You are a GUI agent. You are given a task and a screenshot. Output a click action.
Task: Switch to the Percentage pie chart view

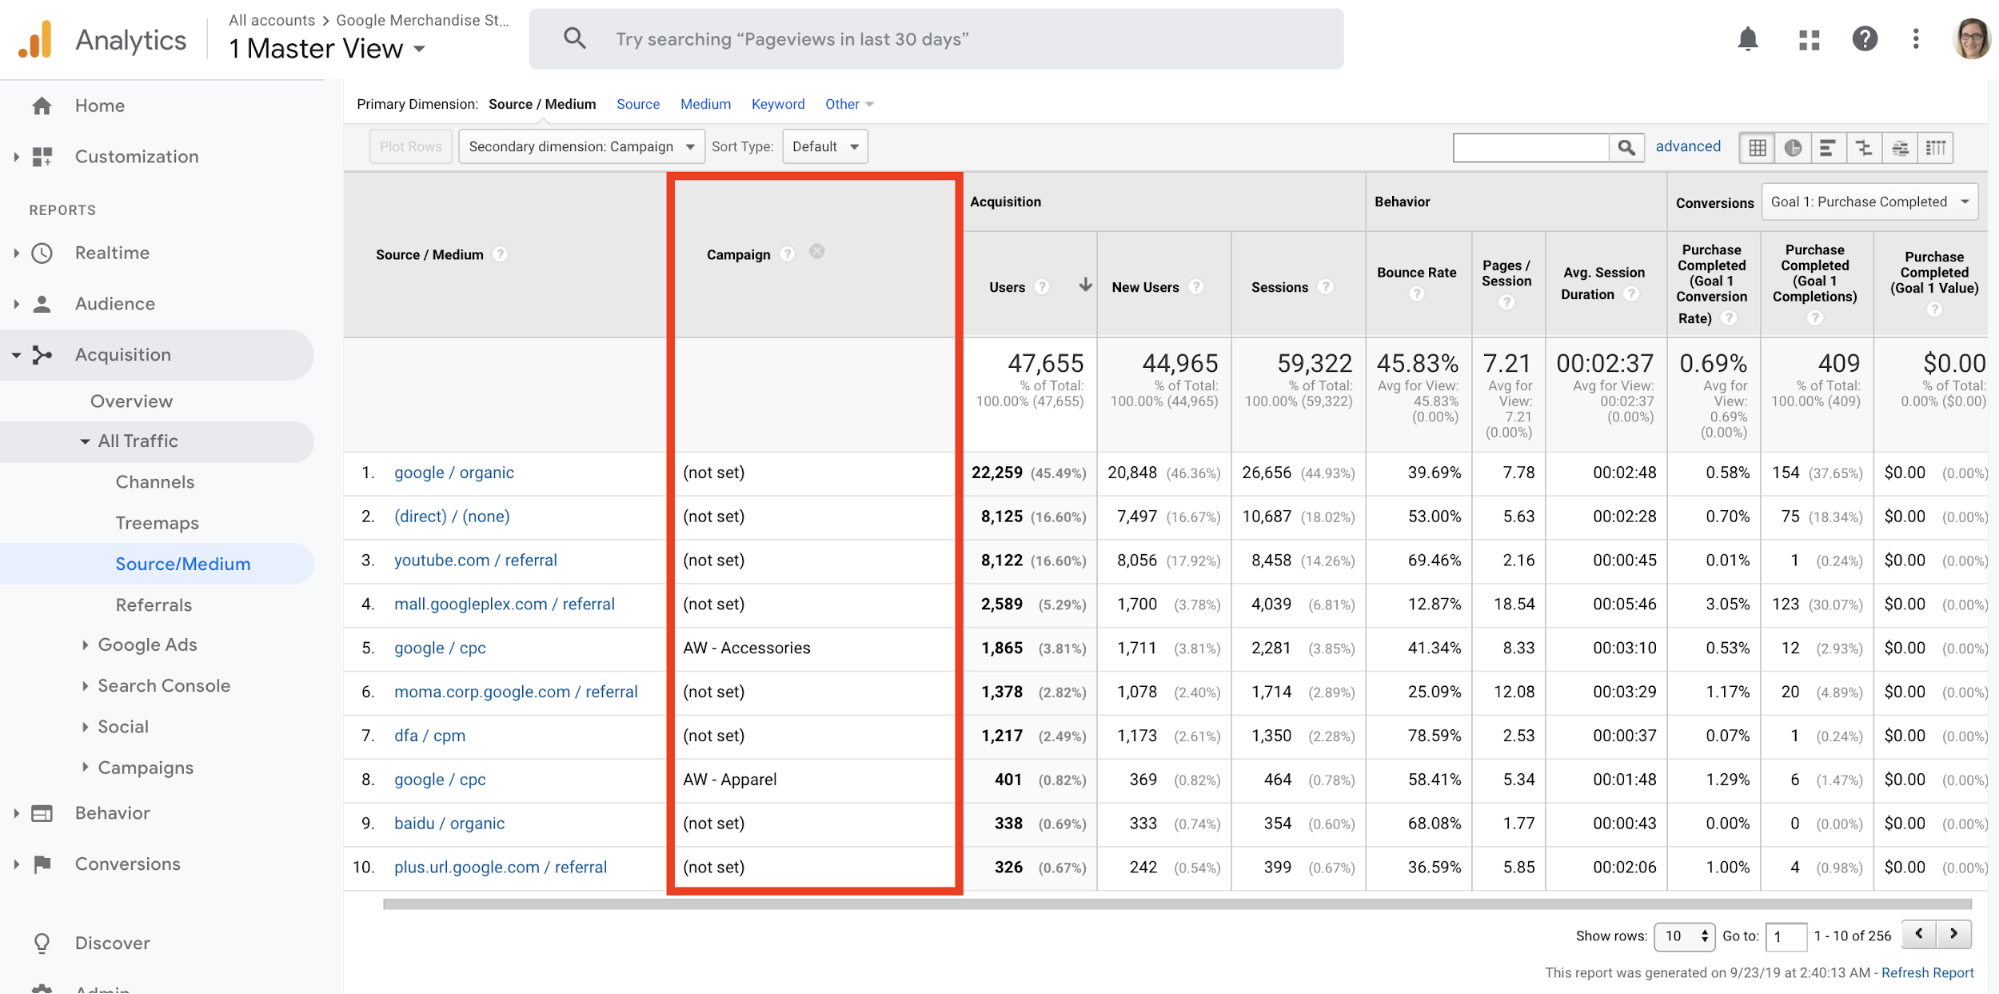click(1793, 148)
